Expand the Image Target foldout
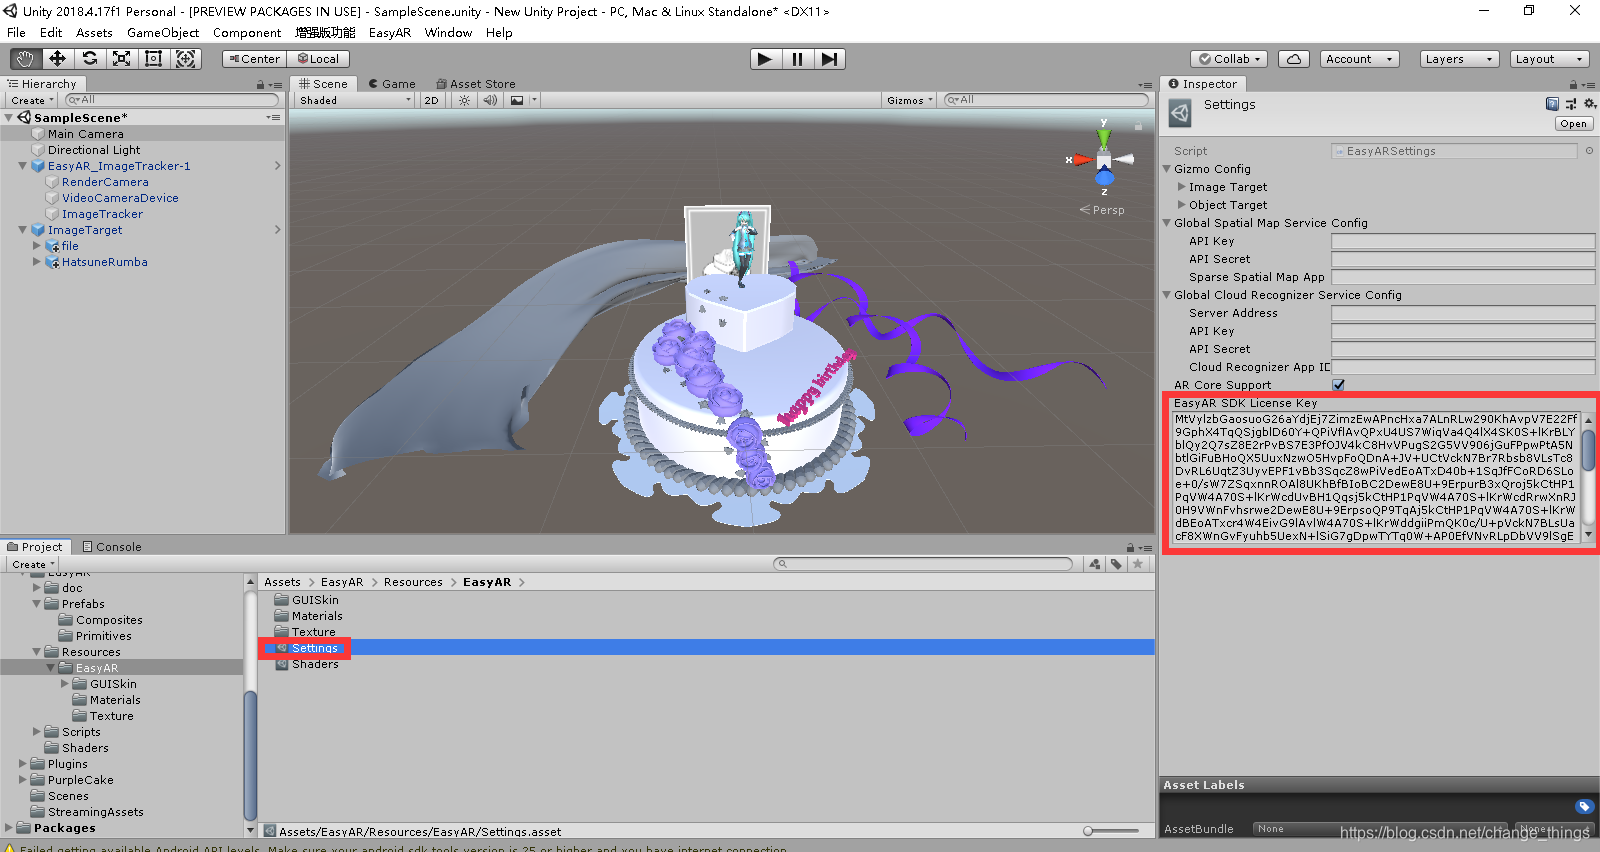The height and width of the screenshot is (852, 1600). [x=1182, y=187]
